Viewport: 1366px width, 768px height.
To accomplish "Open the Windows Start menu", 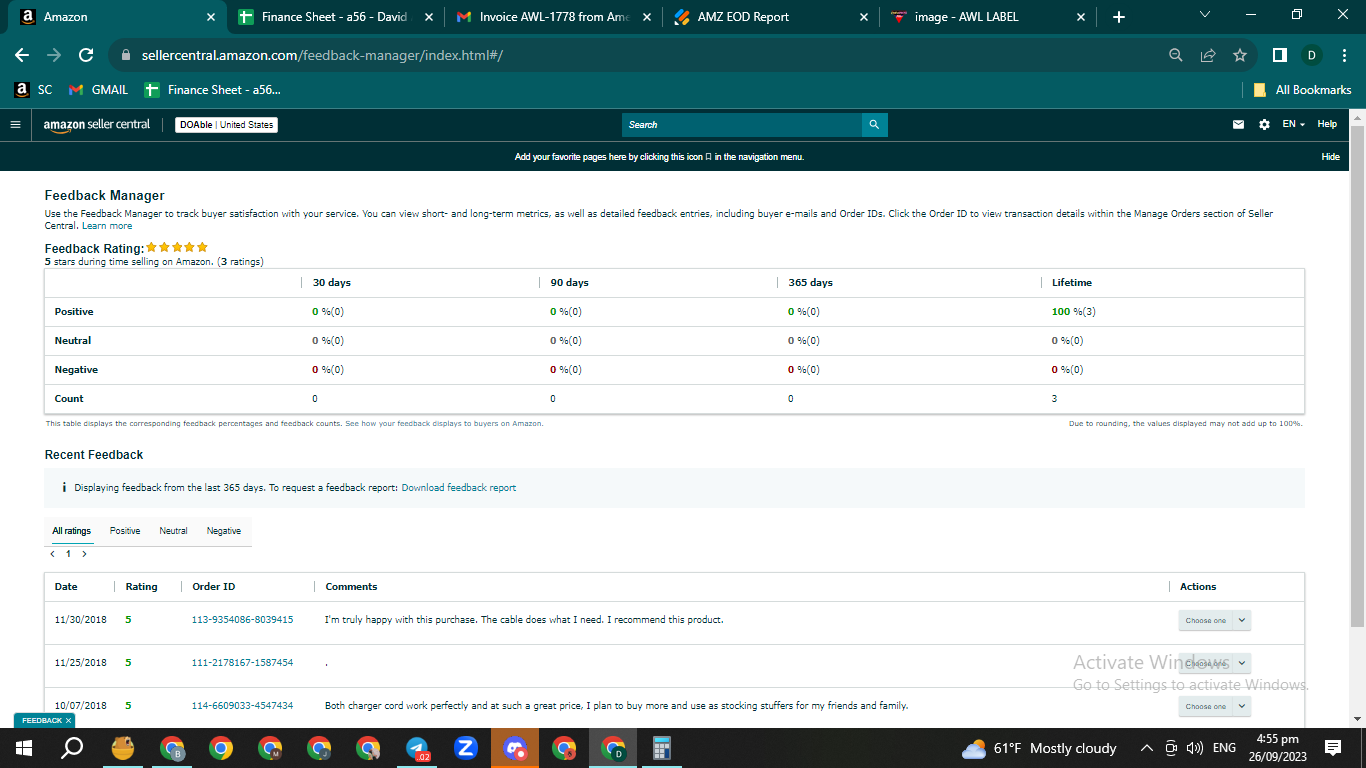I will coord(23,748).
